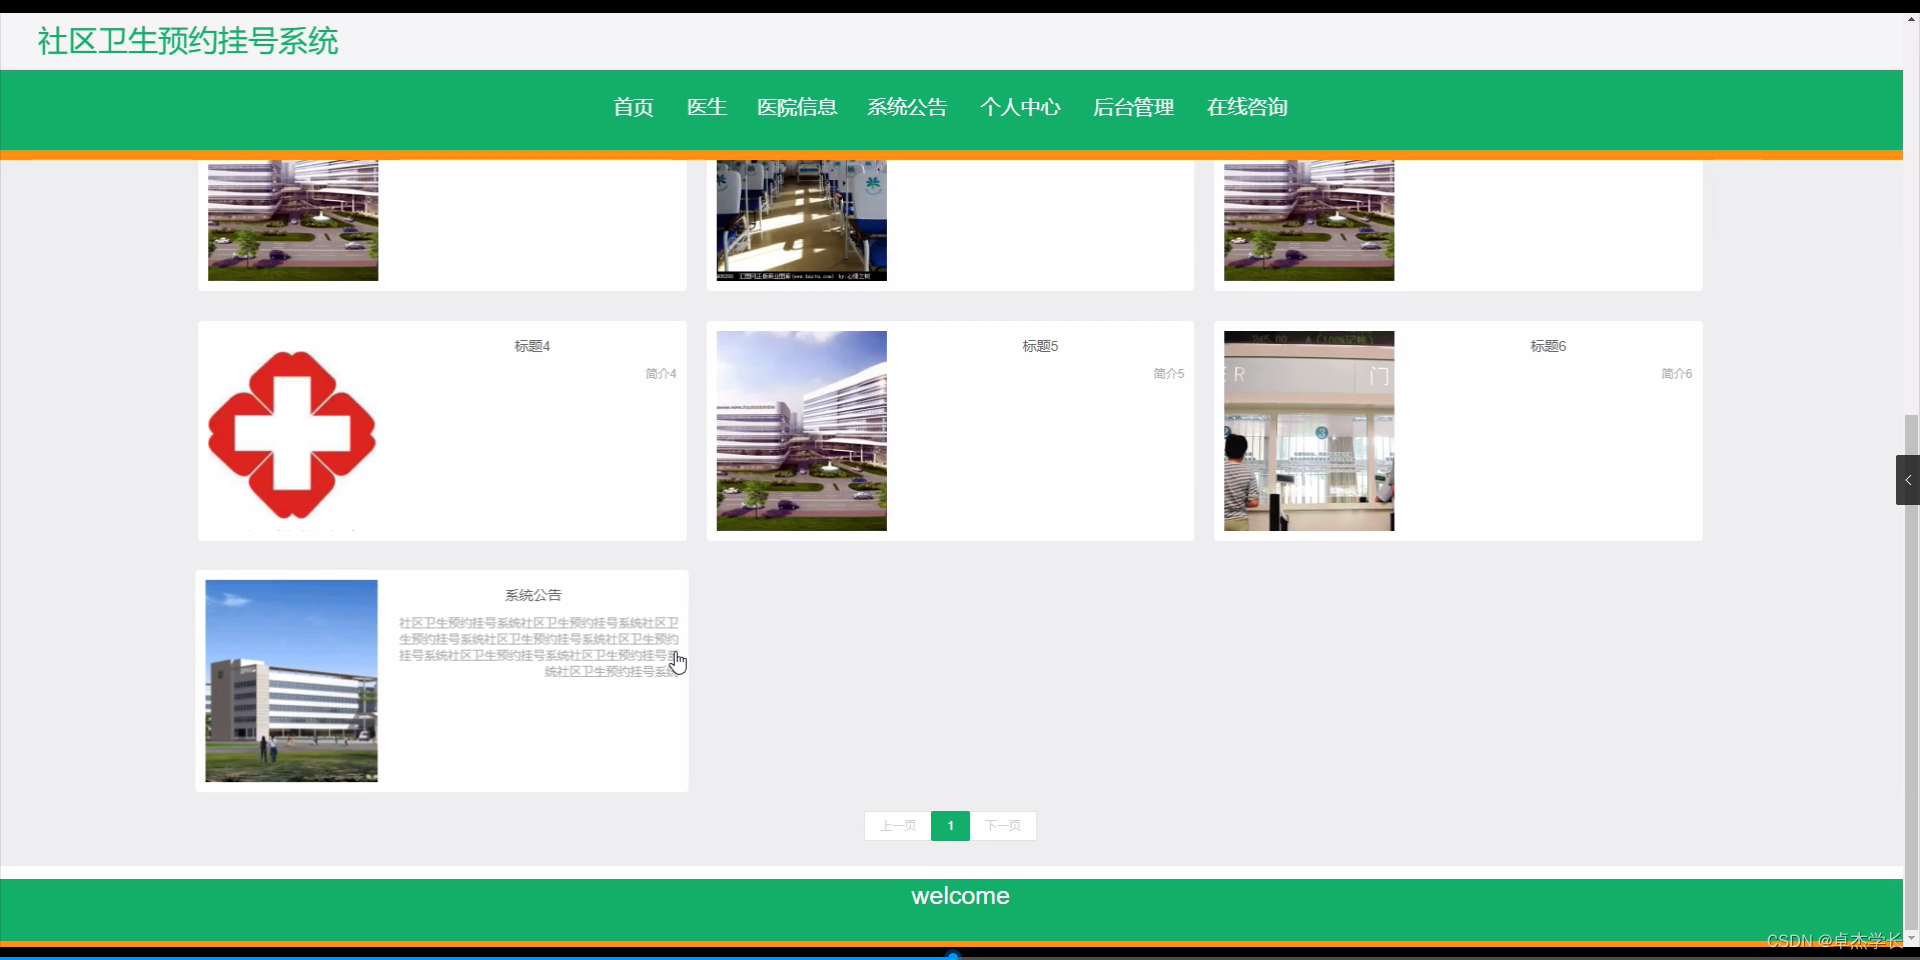The height and width of the screenshot is (960, 1920).
Task: Select page 1 in pagination
Action: click(949, 826)
